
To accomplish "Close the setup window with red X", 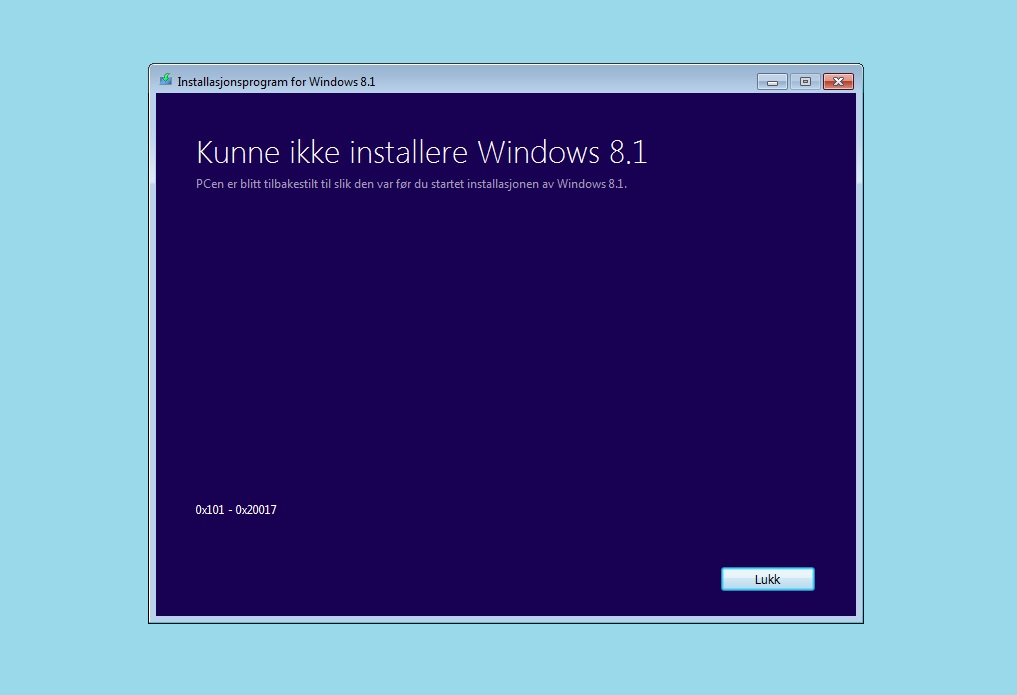I will click(838, 82).
